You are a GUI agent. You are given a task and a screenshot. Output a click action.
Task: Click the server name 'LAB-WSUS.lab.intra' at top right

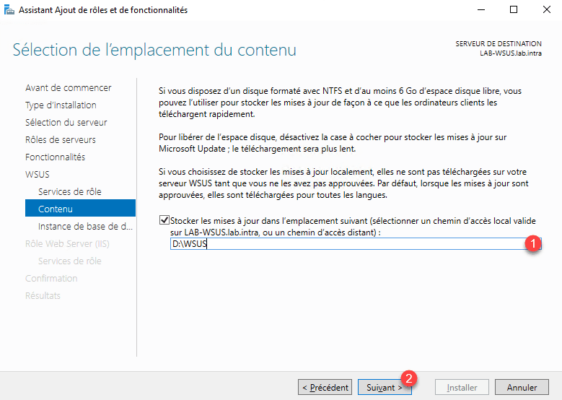click(510, 53)
